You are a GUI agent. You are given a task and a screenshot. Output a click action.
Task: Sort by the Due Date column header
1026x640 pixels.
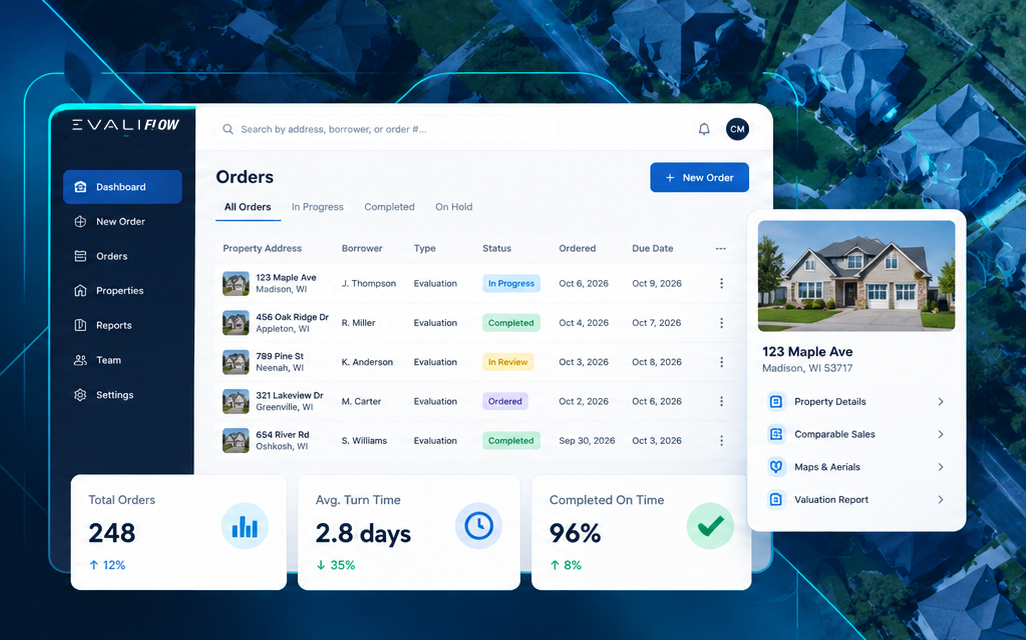652,249
